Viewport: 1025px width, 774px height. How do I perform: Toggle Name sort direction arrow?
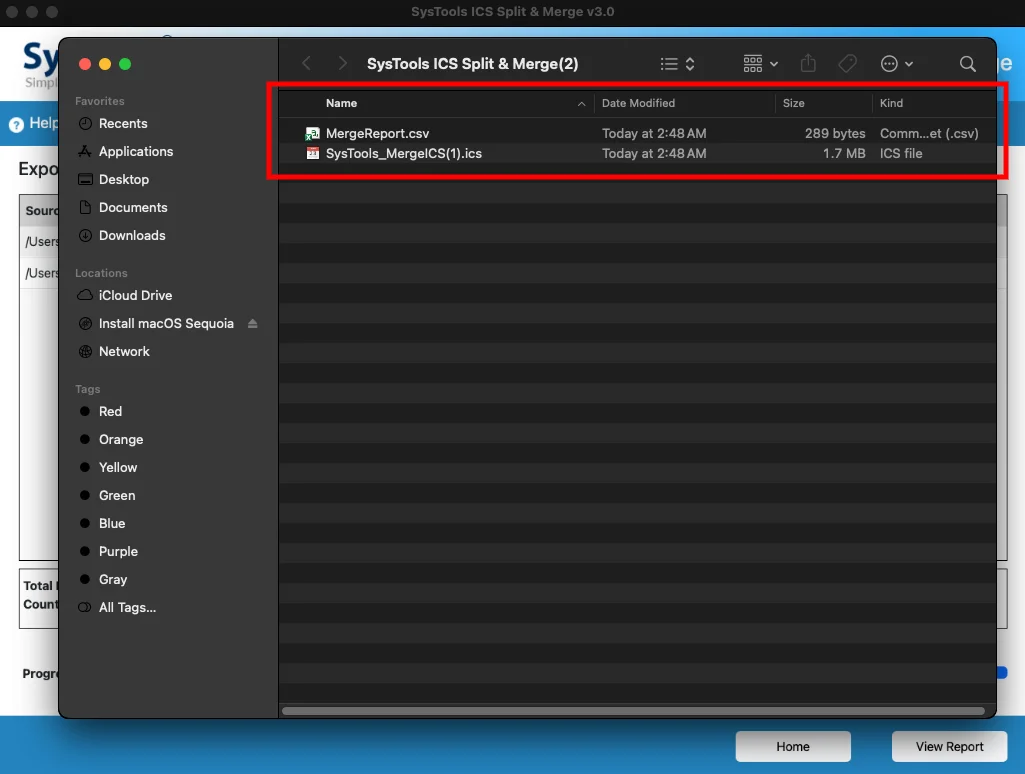(x=581, y=103)
